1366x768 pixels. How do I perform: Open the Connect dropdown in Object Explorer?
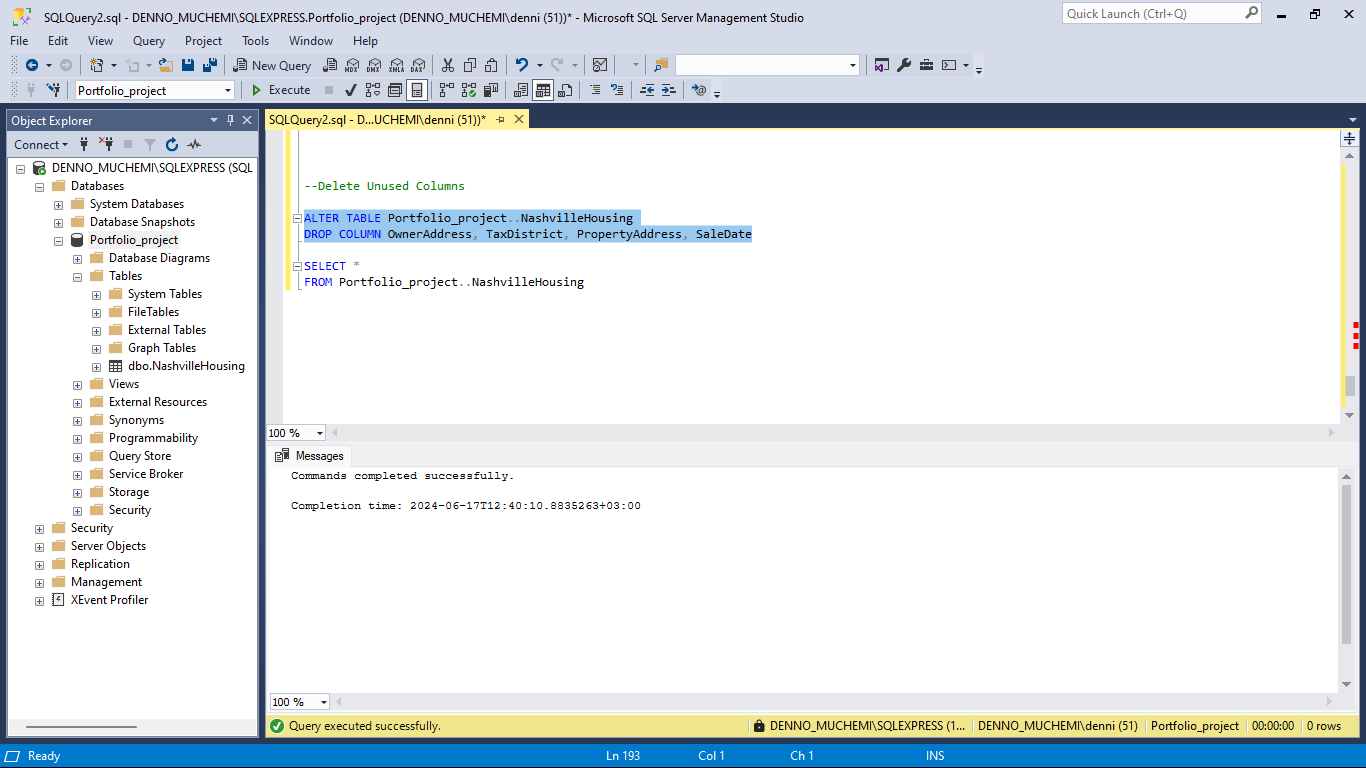(41, 145)
